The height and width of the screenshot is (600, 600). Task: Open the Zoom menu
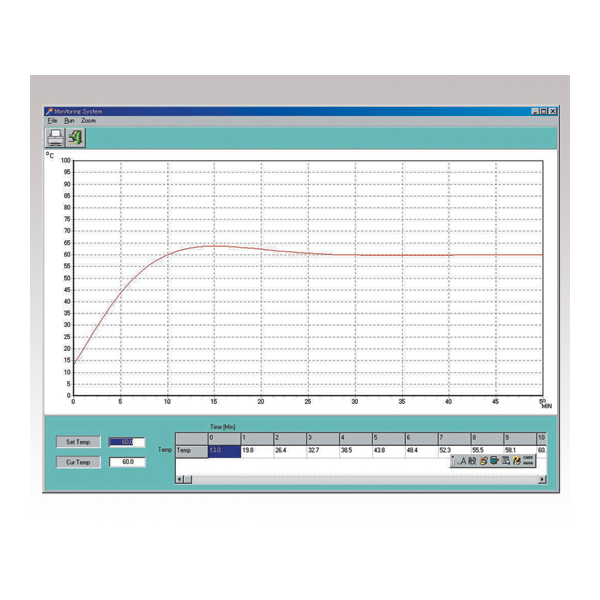[88, 121]
